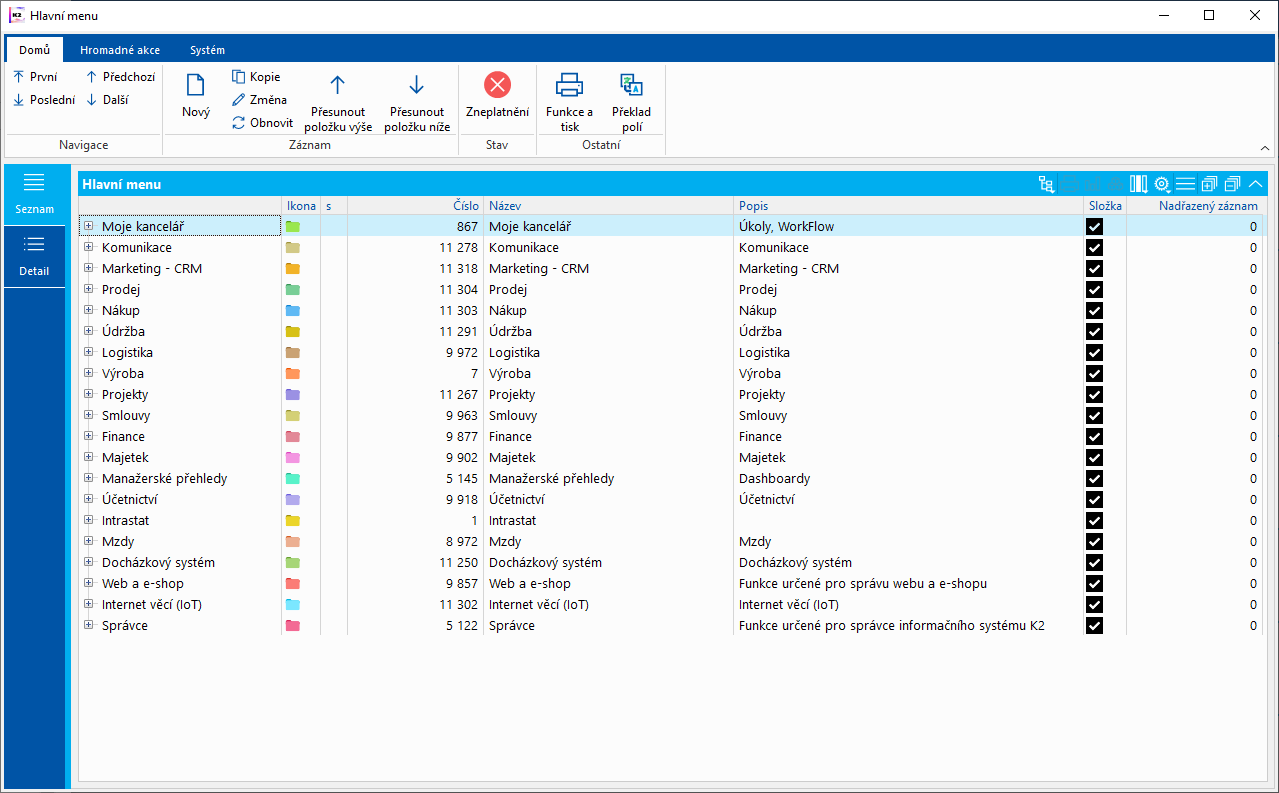Expand the Prodej tree node
This screenshot has height=793, width=1279.
coord(89,290)
